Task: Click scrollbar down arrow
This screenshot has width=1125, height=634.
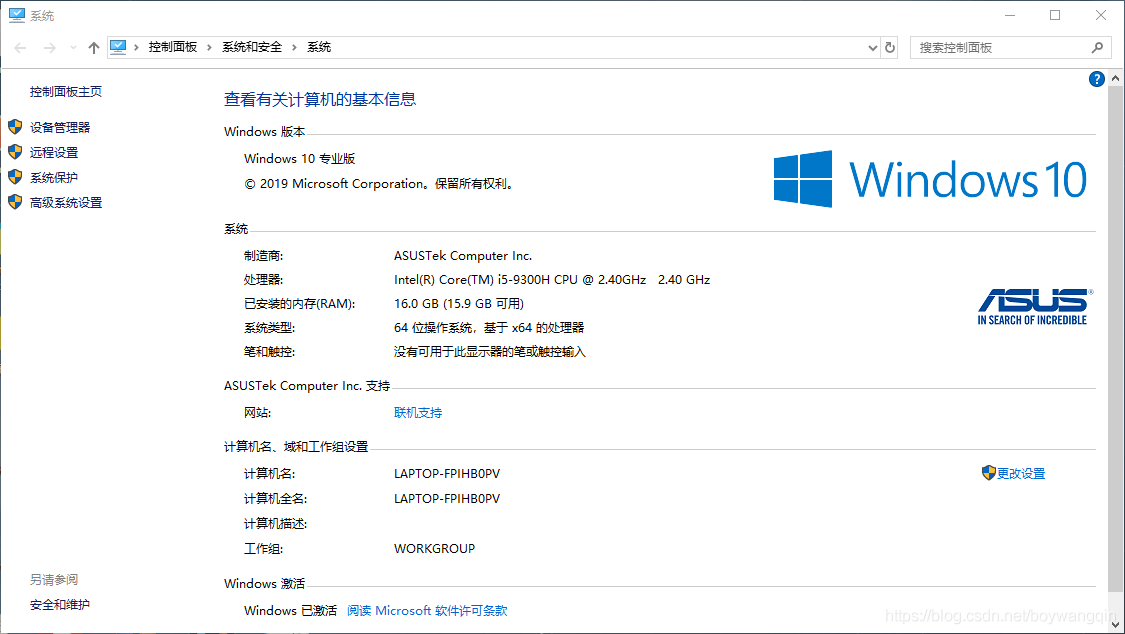Action: coord(1115,625)
